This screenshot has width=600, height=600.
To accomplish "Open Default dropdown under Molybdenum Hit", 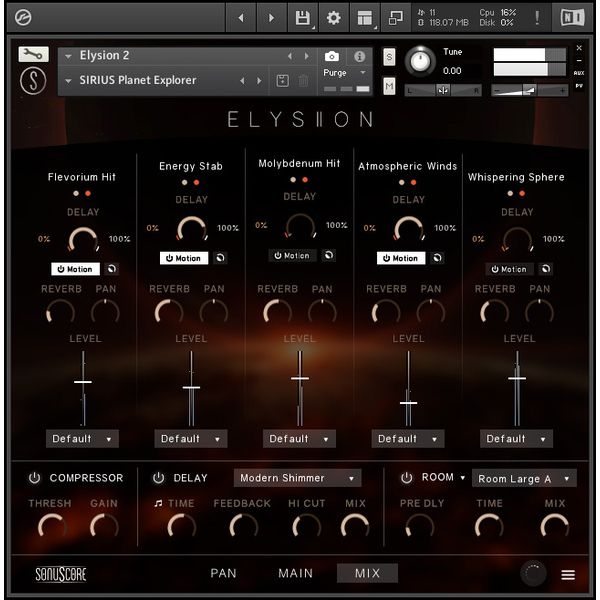I will 299,439.
